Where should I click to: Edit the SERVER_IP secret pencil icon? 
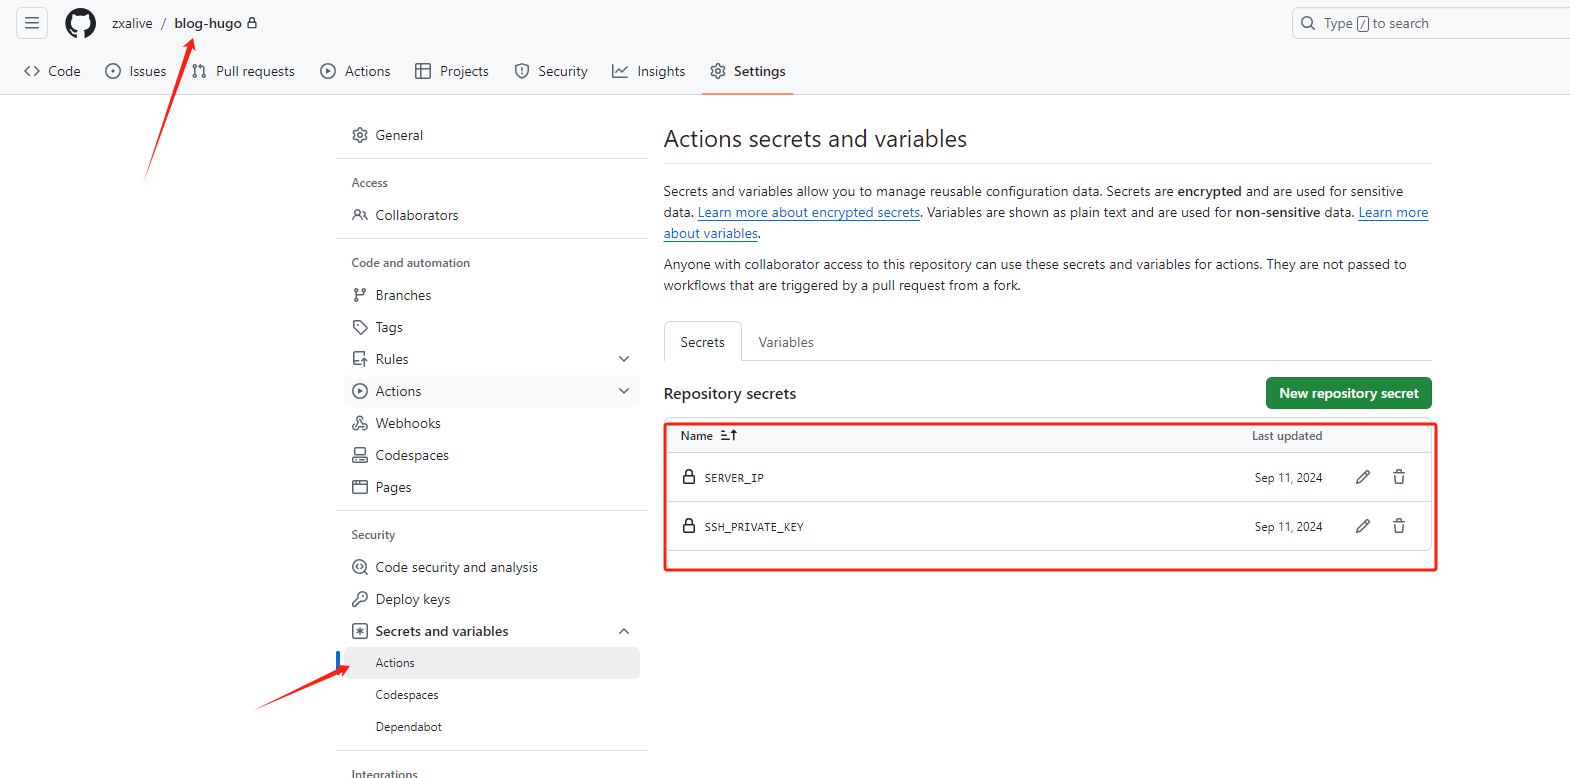tap(1362, 477)
